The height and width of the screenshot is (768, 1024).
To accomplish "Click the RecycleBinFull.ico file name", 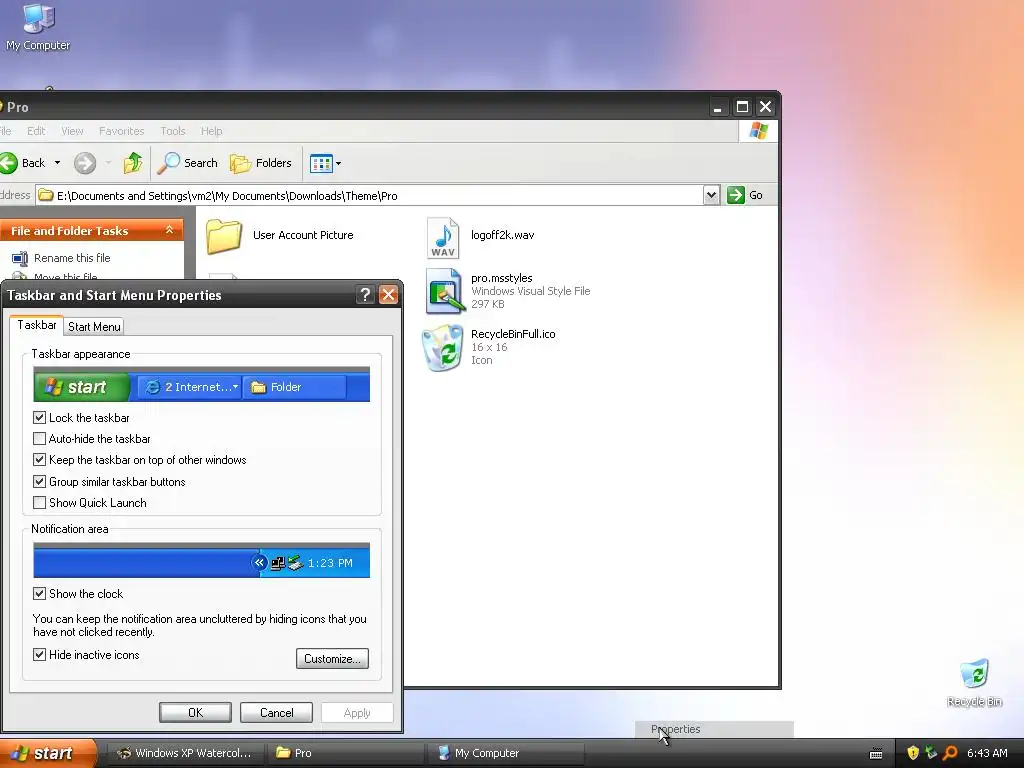I will click(513, 334).
